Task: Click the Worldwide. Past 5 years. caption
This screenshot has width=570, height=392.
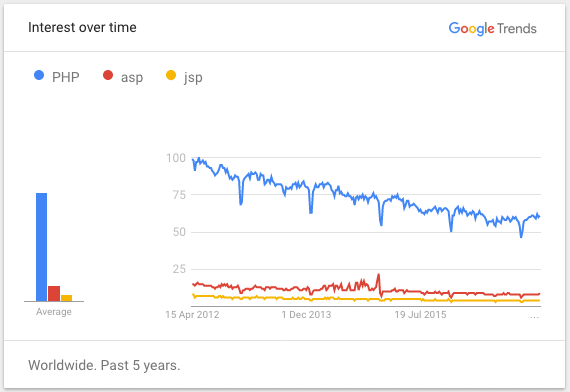Action: point(104,365)
